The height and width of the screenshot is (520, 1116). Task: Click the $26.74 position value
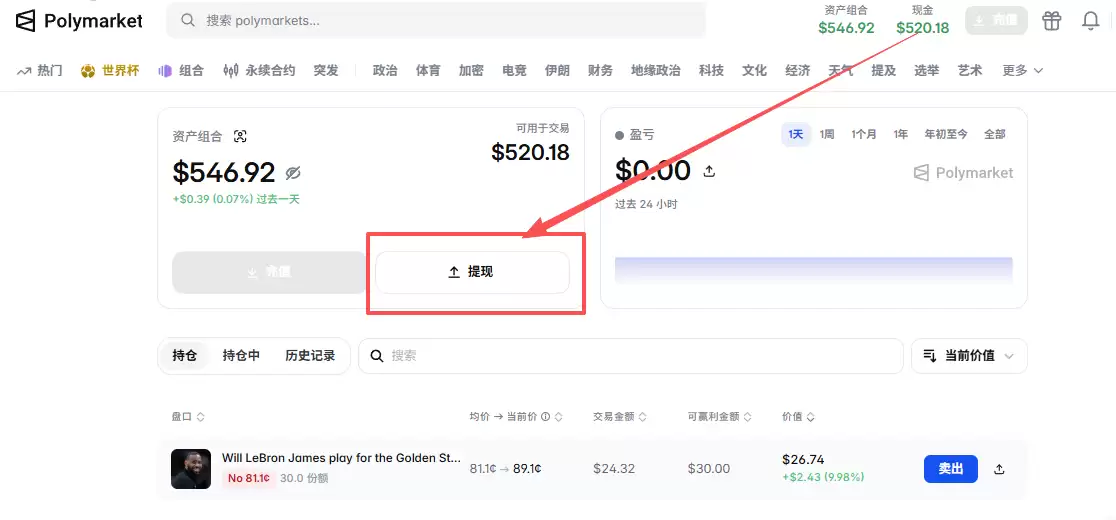coord(803,460)
